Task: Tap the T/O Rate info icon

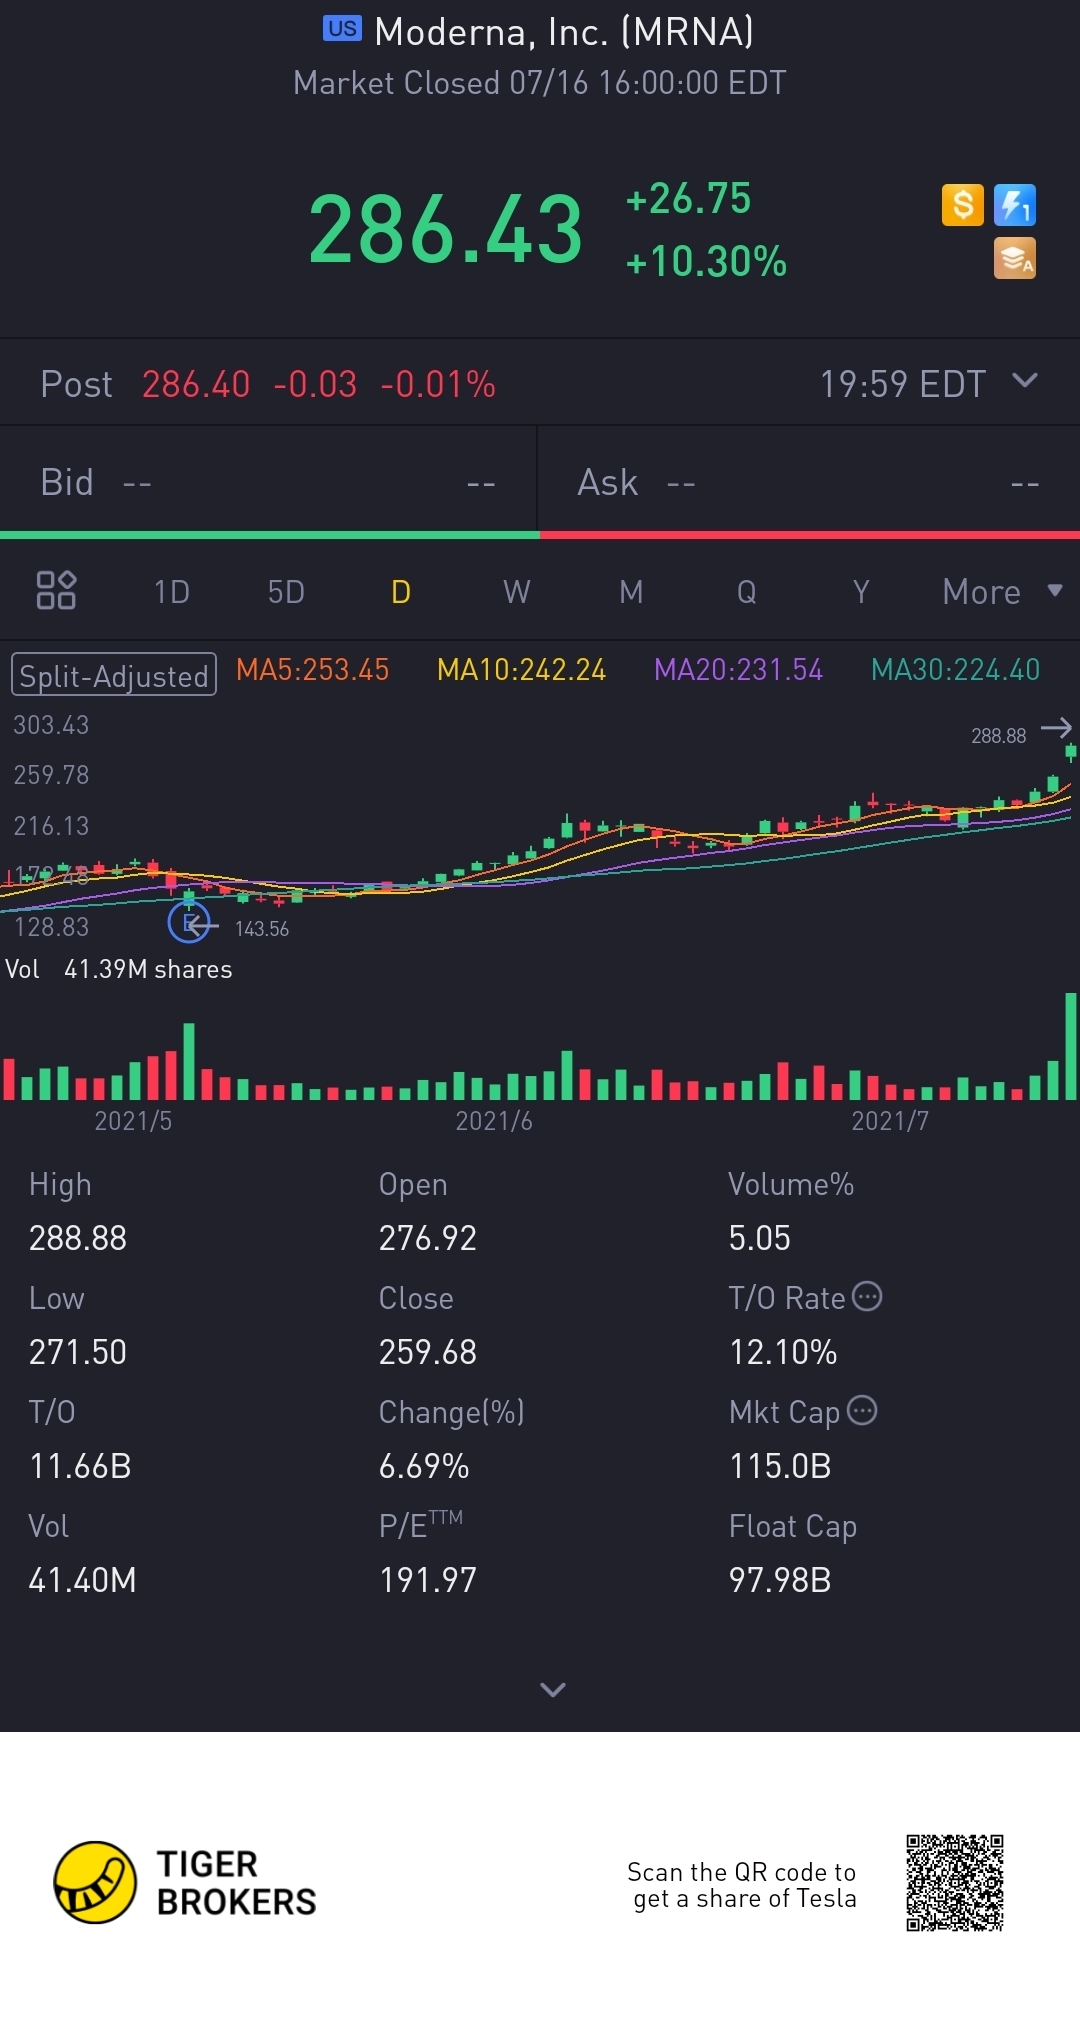Action: tap(866, 1296)
